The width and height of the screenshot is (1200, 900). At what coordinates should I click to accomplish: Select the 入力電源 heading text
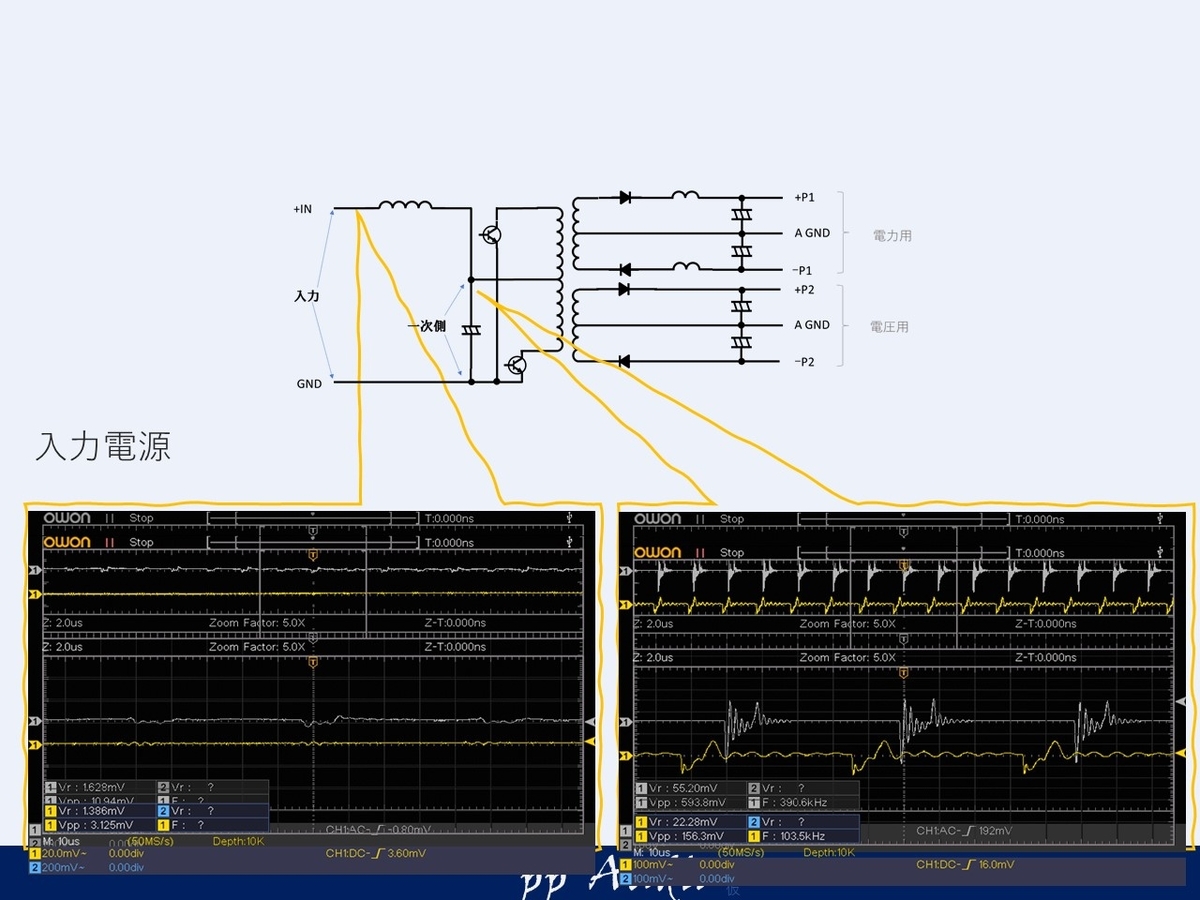(103, 447)
